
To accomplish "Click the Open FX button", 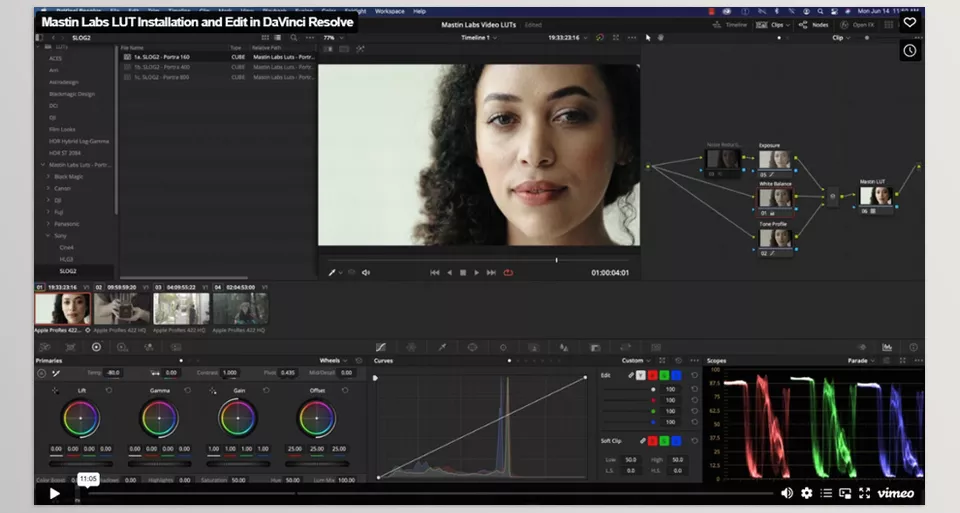I will point(857,25).
